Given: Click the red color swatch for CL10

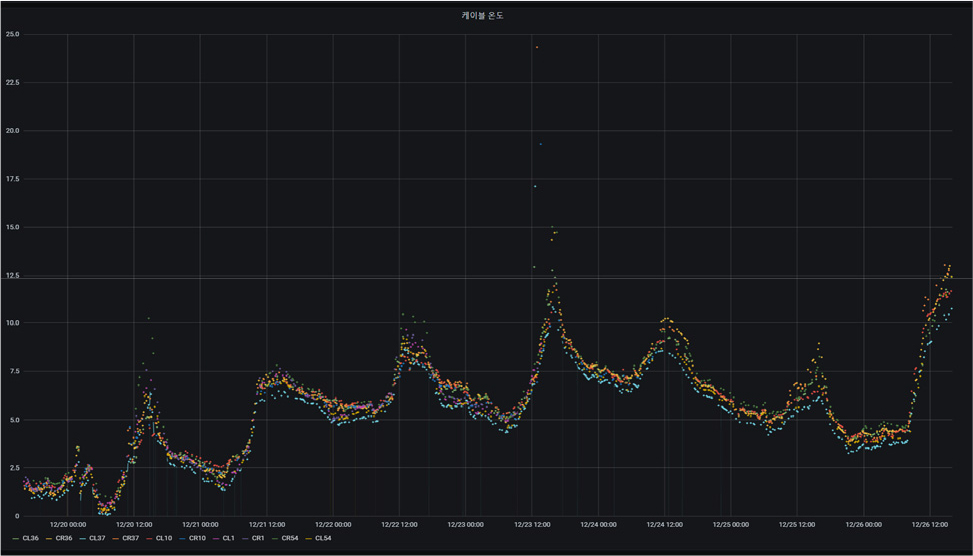Looking at the screenshot, I should pos(147,539).
